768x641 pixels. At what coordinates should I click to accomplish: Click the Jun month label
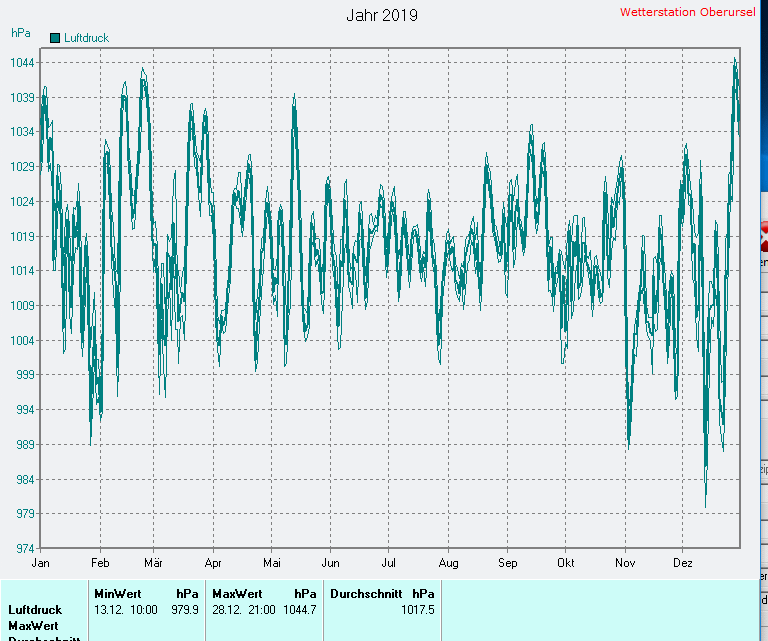point(330,563)
